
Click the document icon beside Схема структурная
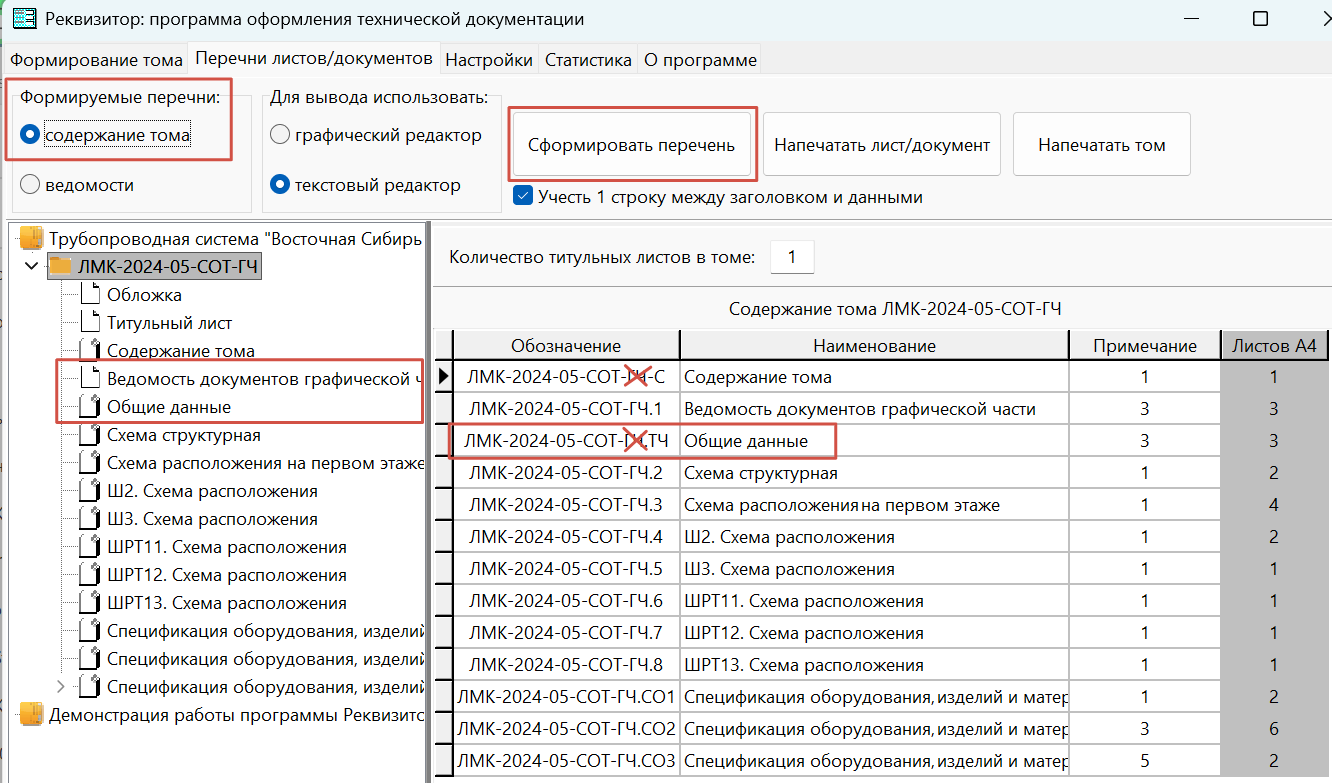(x=91, y=435)
